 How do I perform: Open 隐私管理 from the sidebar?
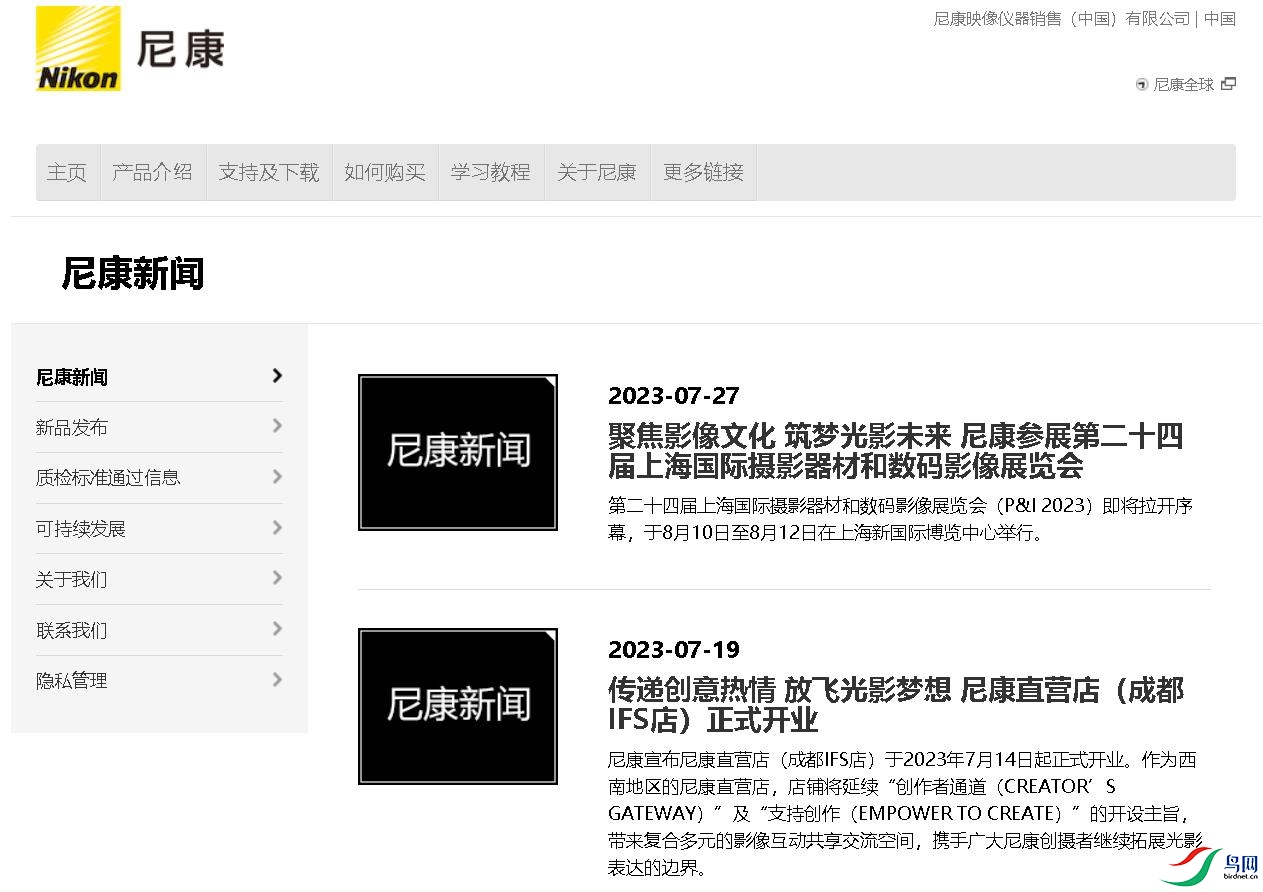pyautogui.click(x=71, y=680)
